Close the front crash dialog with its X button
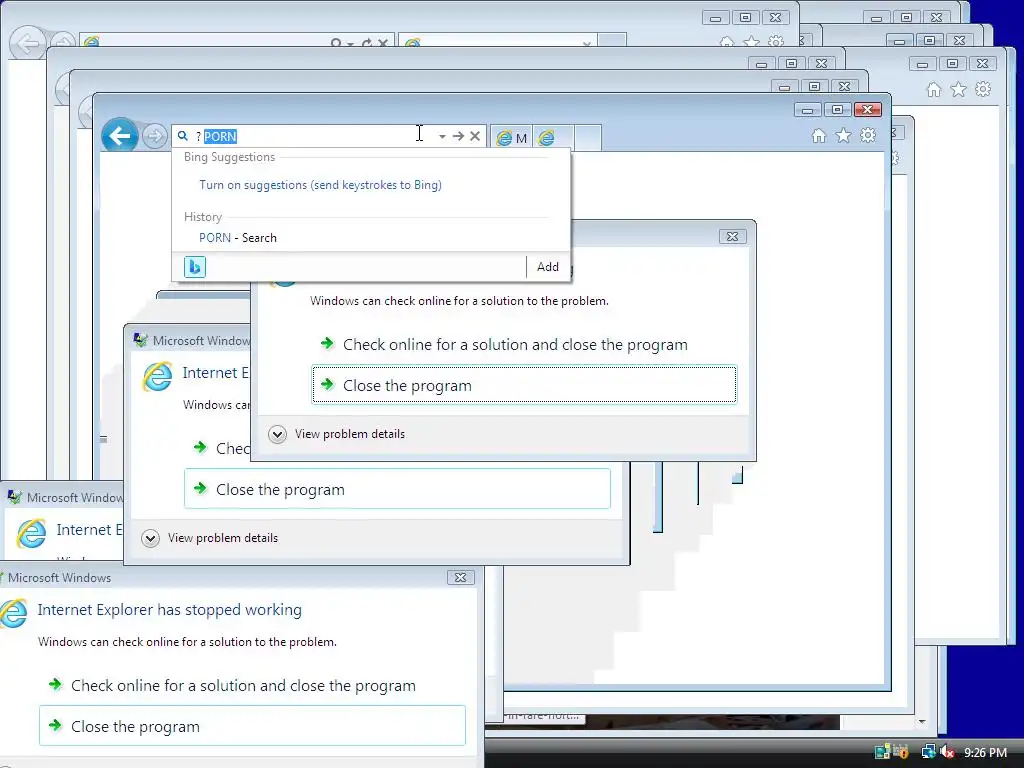The height and width of the screenshot is (768, 1024). (x=732, y=236)
